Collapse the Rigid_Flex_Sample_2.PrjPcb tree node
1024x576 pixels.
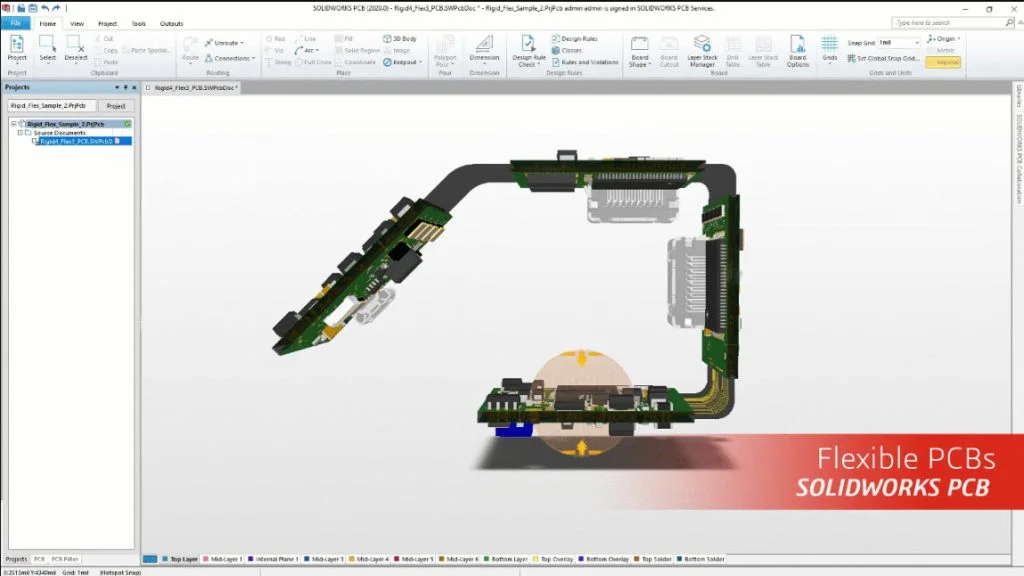[13, 123]
